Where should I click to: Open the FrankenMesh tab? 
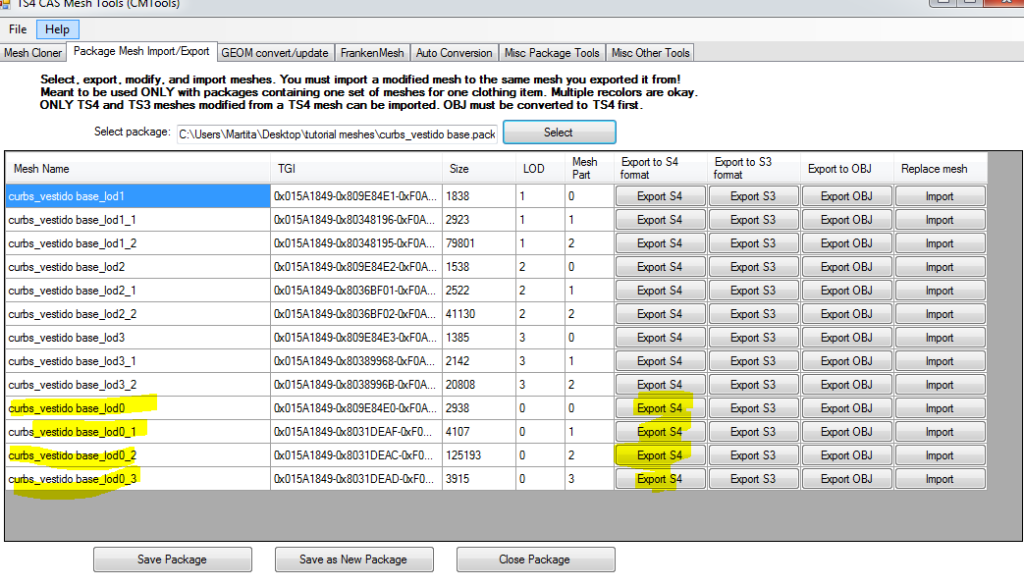click(371, 53)
